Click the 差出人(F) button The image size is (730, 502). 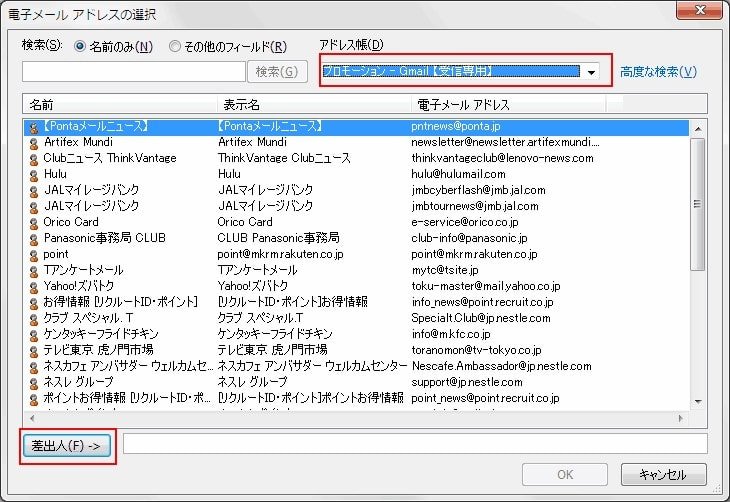[x=67, y=446]
